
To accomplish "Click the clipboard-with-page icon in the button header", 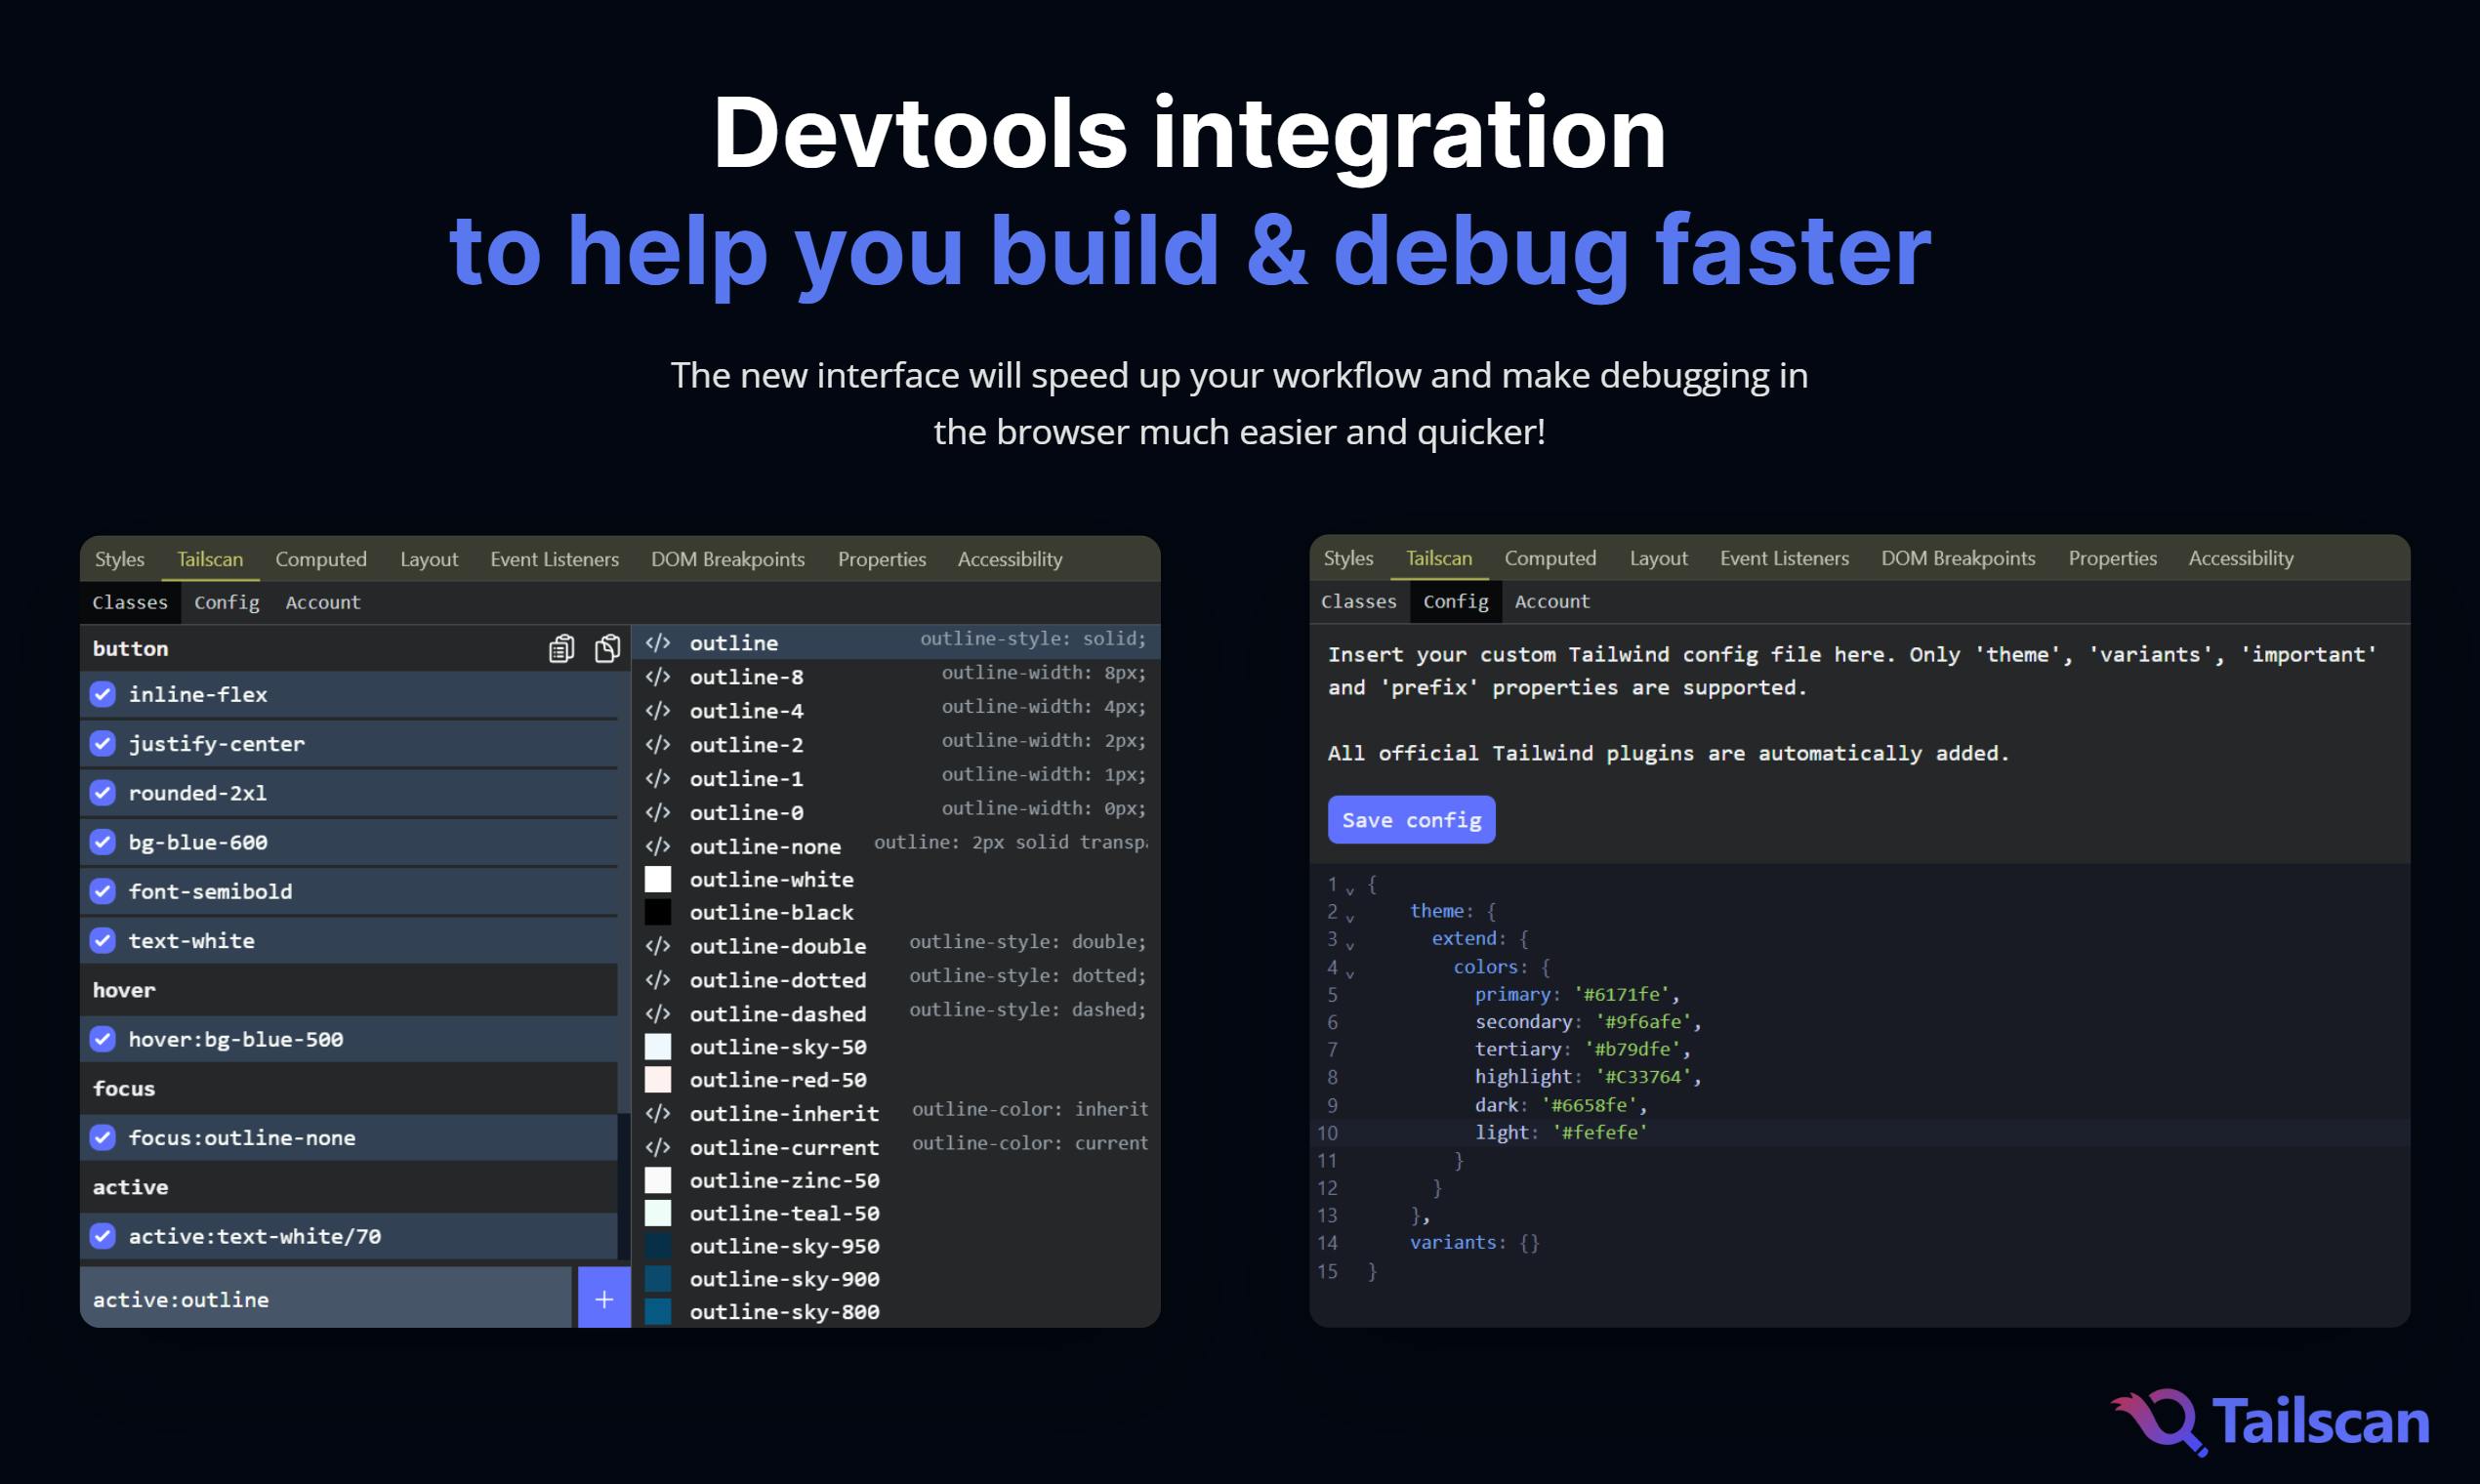I will point(607,649).
